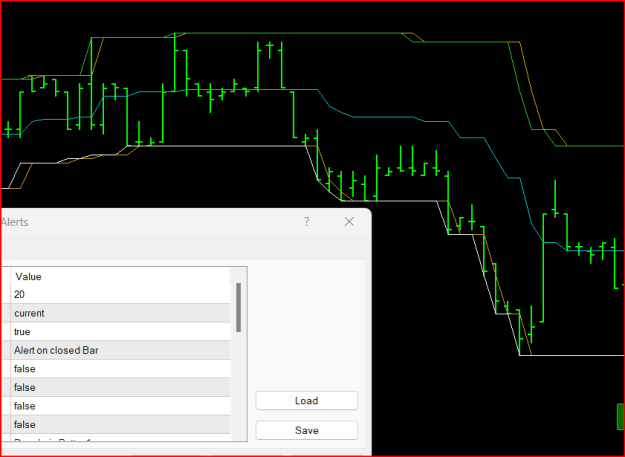Image resolution: width=625 pixels, height=457 pixels.
Task: Toggle false value directly under Alert on closed Bar
Action: pos(121,369)
